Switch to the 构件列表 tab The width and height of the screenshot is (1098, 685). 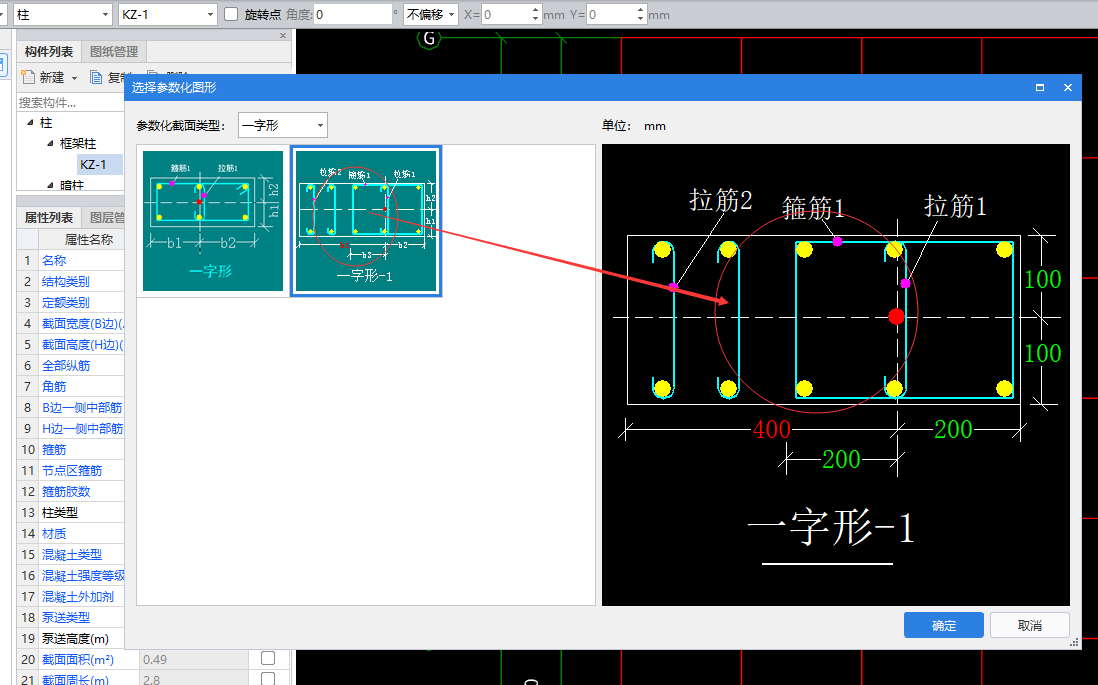49,52
